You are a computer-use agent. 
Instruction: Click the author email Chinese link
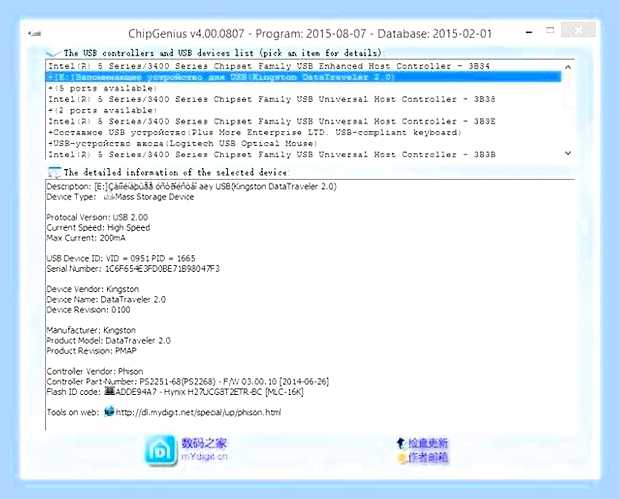click(x=428, y=457)
